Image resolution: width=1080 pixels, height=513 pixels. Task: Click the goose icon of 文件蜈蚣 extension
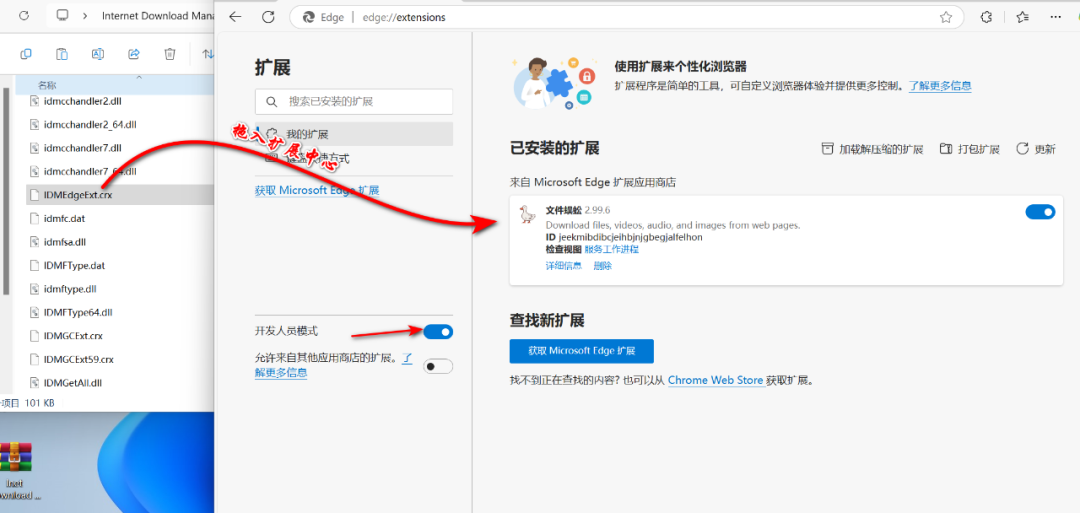pos(528,214)
